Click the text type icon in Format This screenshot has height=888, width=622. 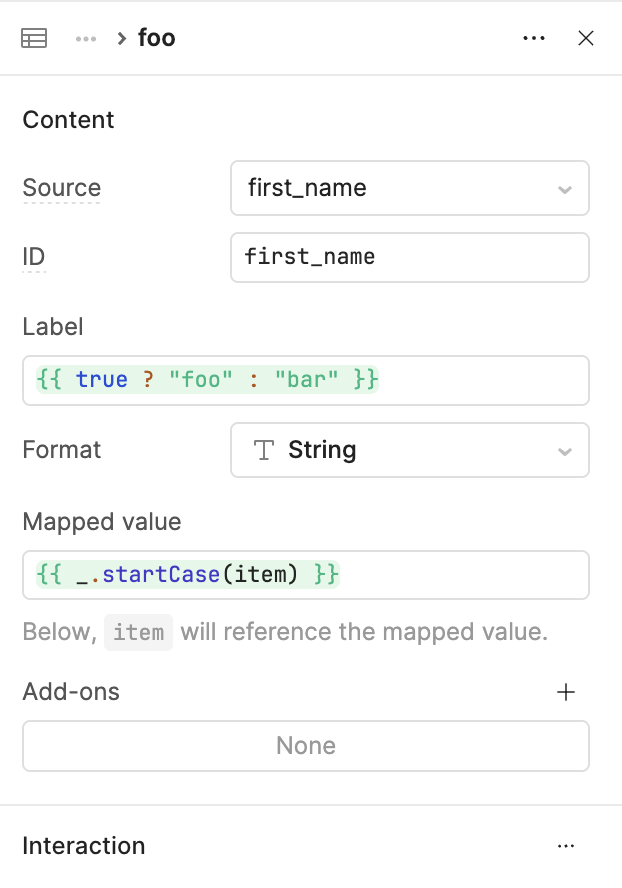click(264, 450)
